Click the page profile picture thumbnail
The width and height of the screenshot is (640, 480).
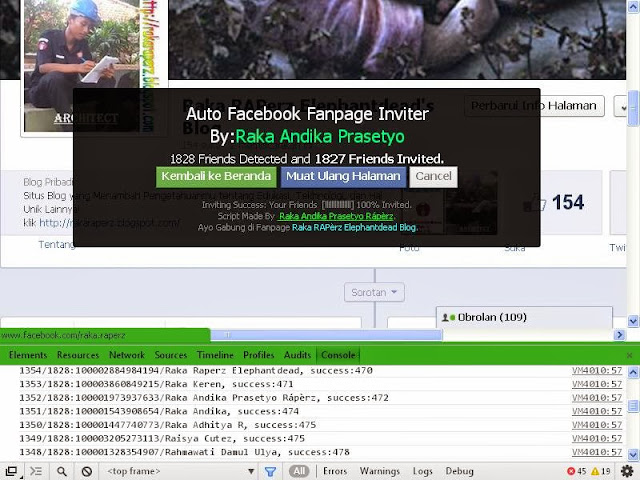point(83,66)
